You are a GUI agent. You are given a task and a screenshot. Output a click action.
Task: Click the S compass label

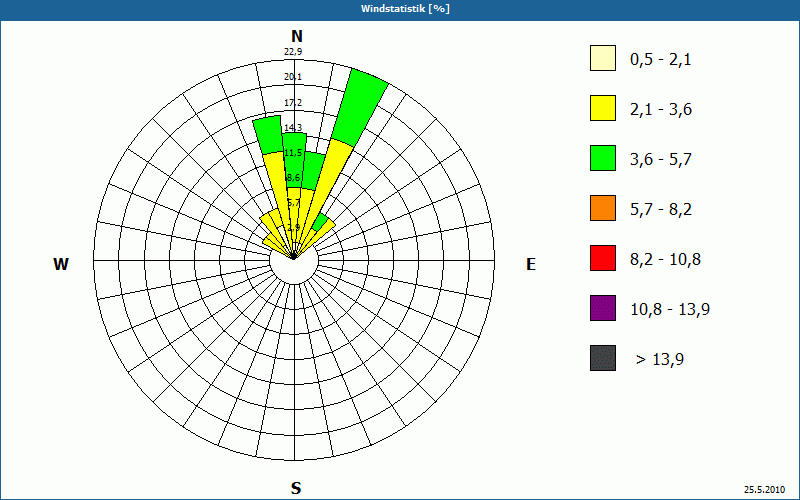click(x=296, y=489)
